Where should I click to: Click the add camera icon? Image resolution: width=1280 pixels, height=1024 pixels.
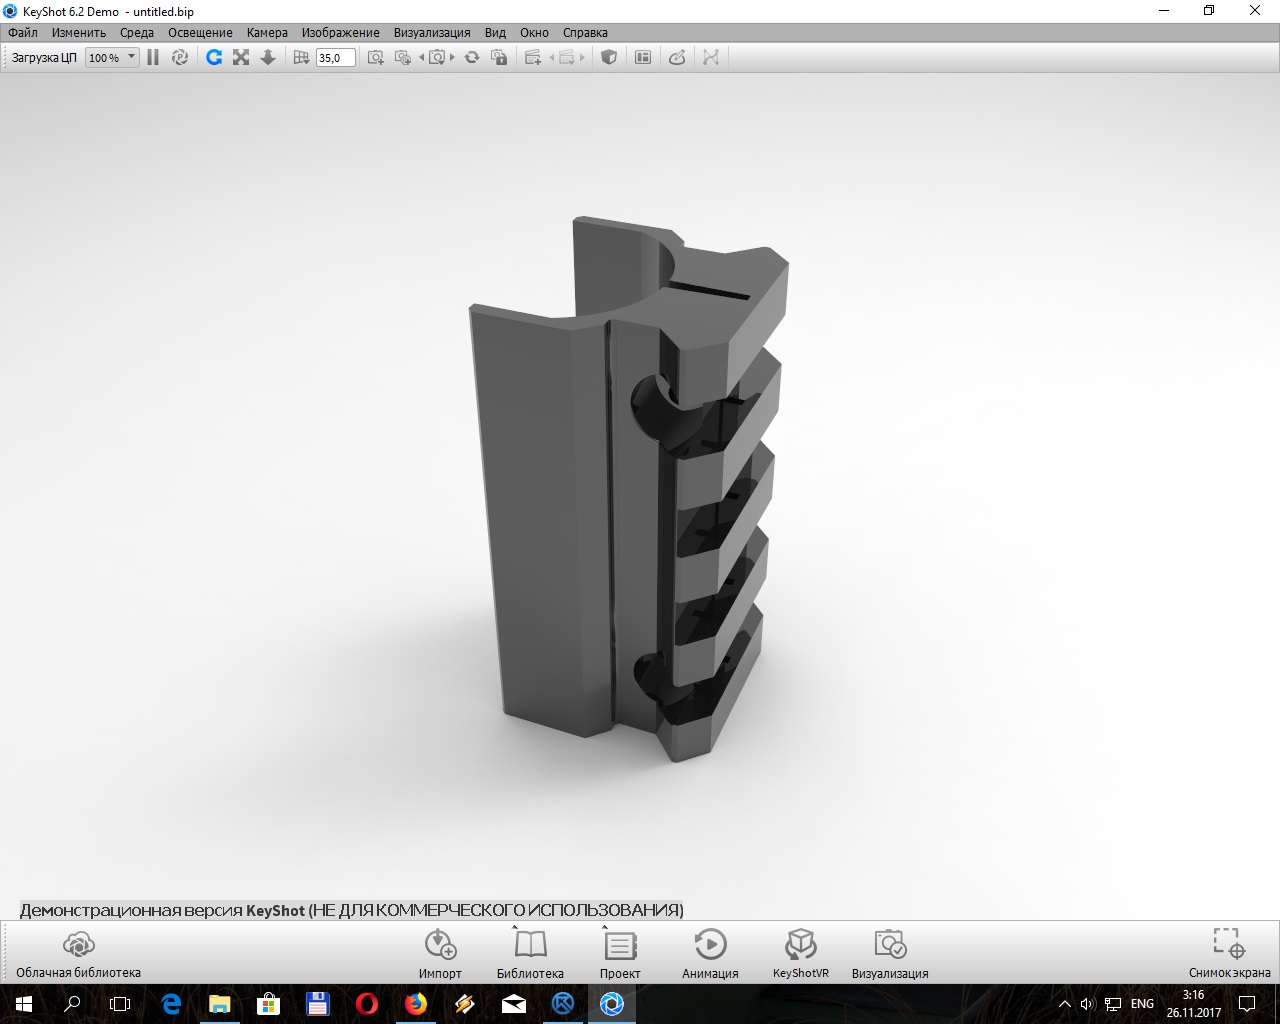tap(376, 58)
